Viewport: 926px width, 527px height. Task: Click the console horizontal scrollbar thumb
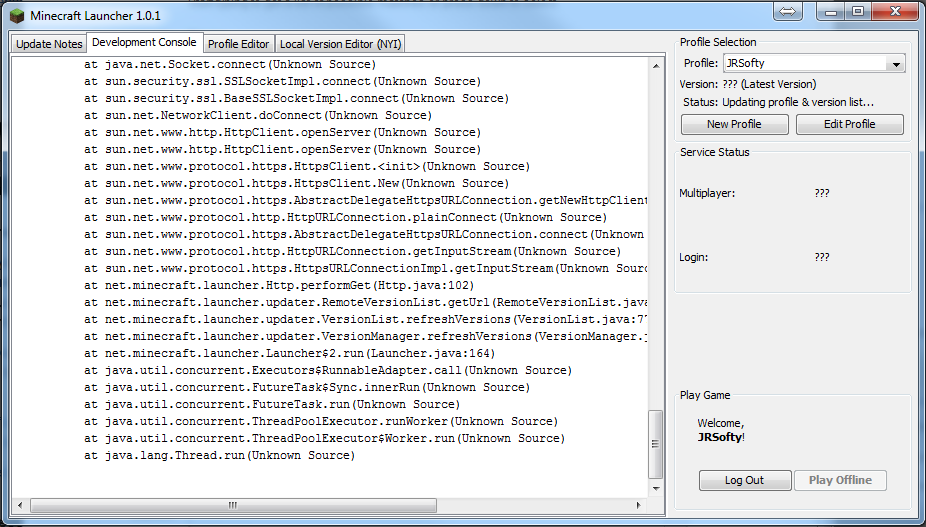click(233, 505)
